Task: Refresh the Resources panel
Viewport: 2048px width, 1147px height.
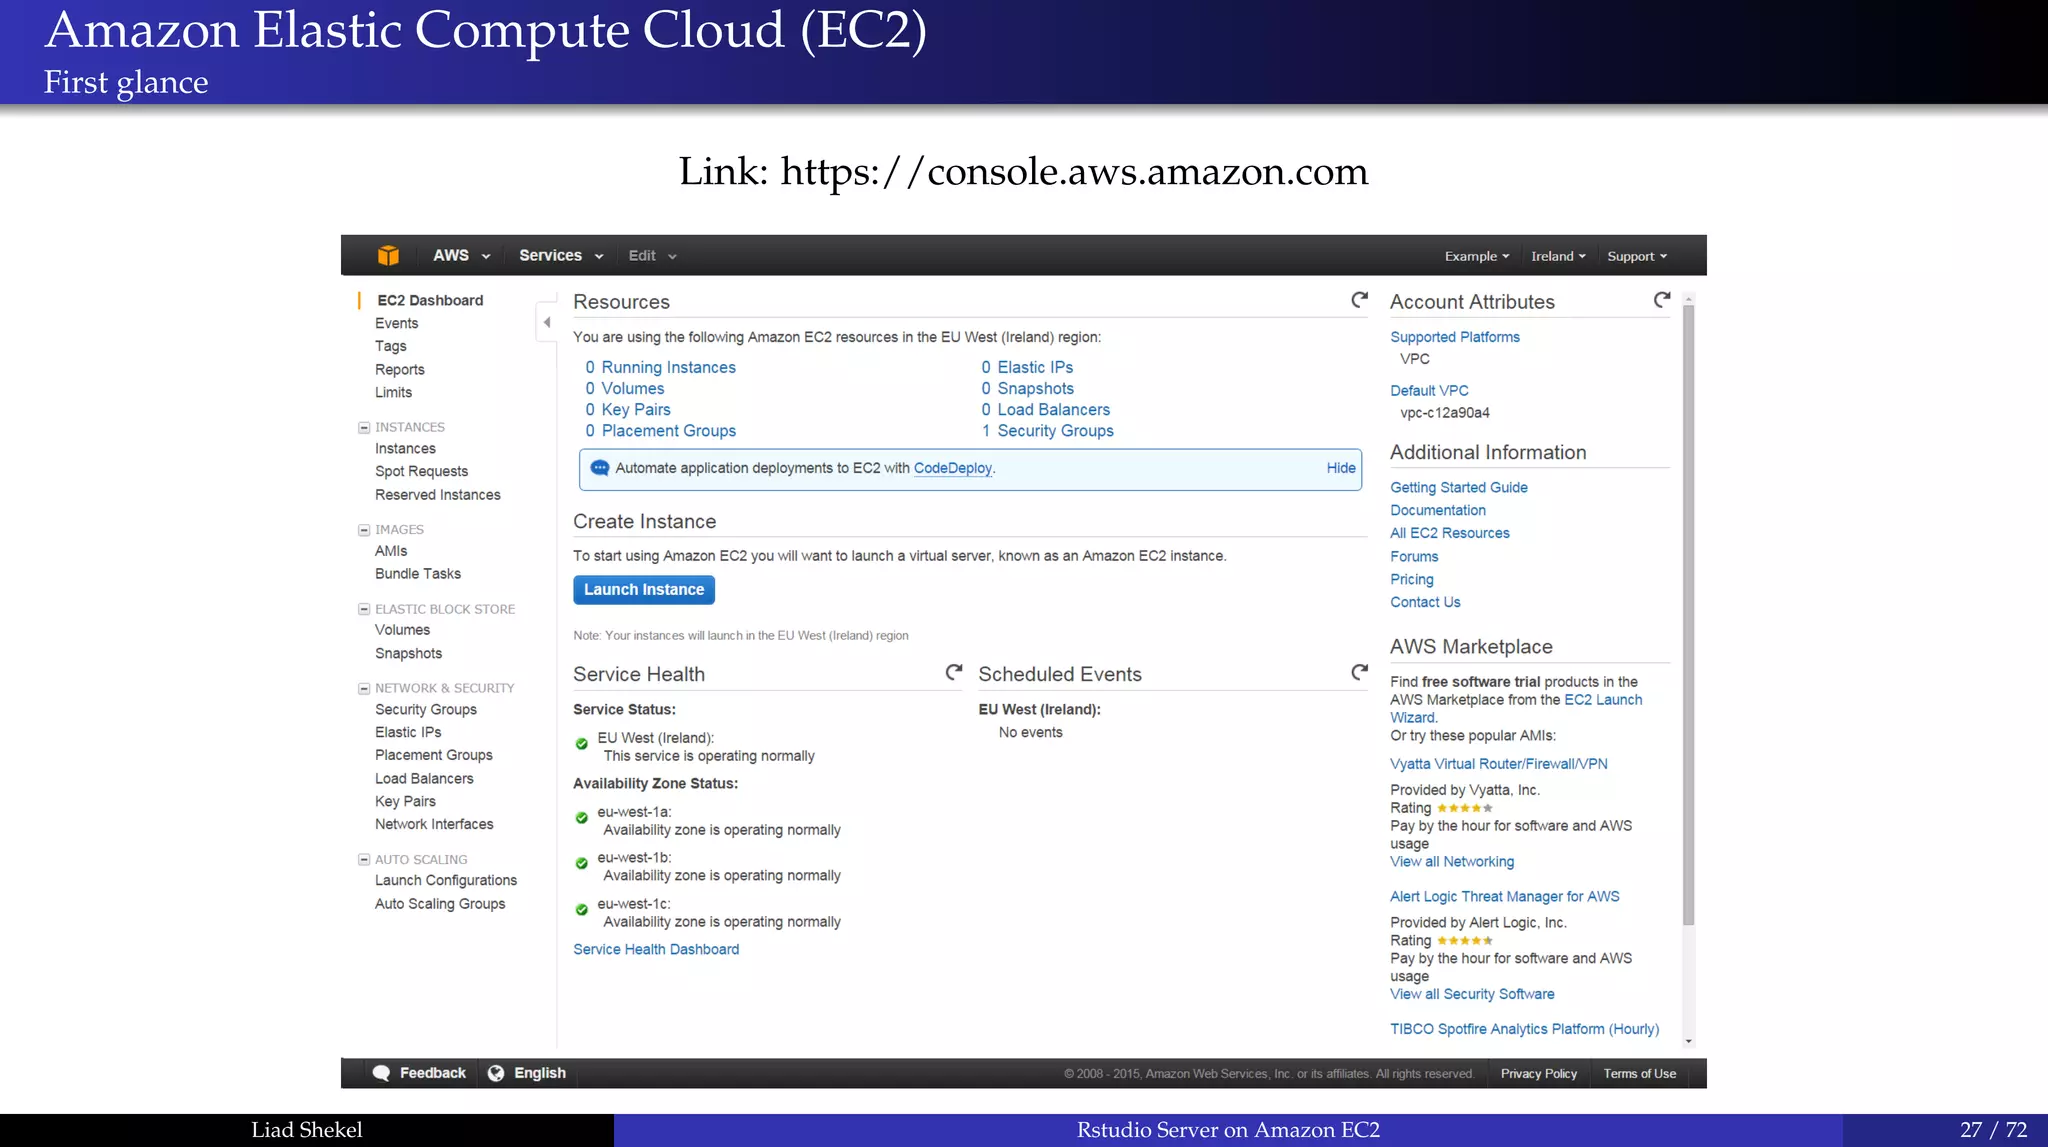Action: (x=1359, y=300)
